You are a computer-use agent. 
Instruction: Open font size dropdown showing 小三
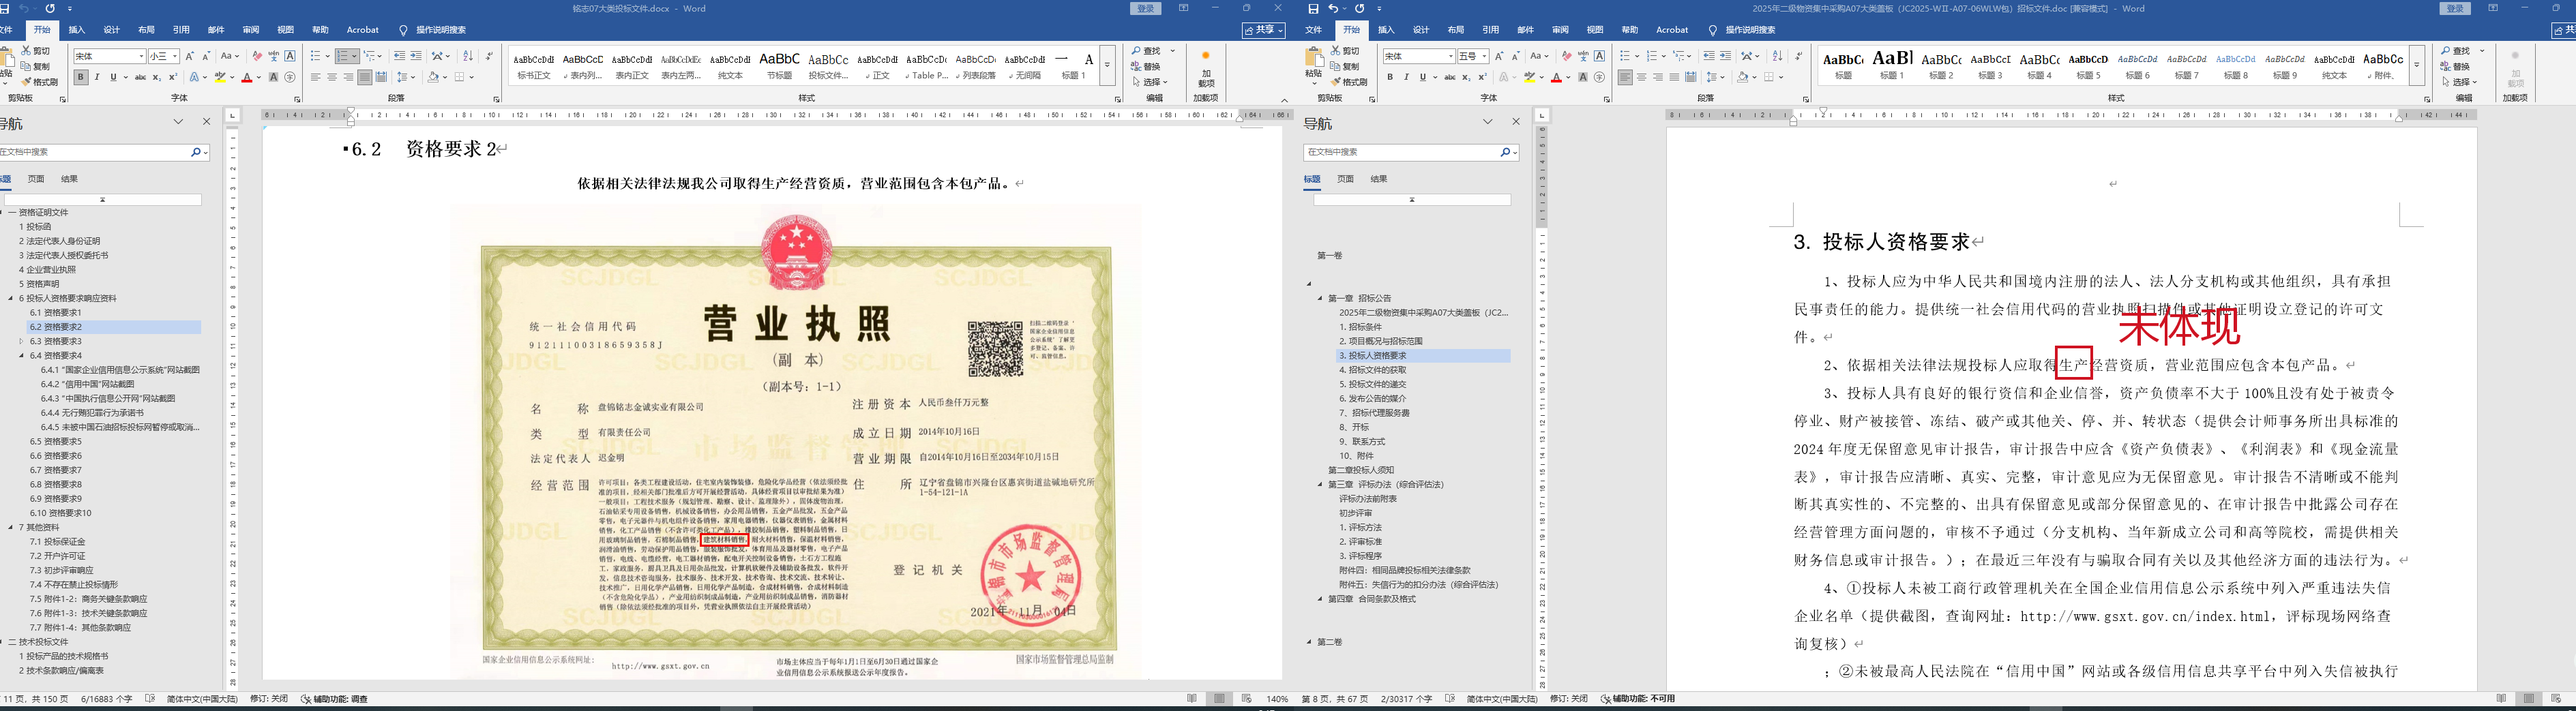pos(175,56)
